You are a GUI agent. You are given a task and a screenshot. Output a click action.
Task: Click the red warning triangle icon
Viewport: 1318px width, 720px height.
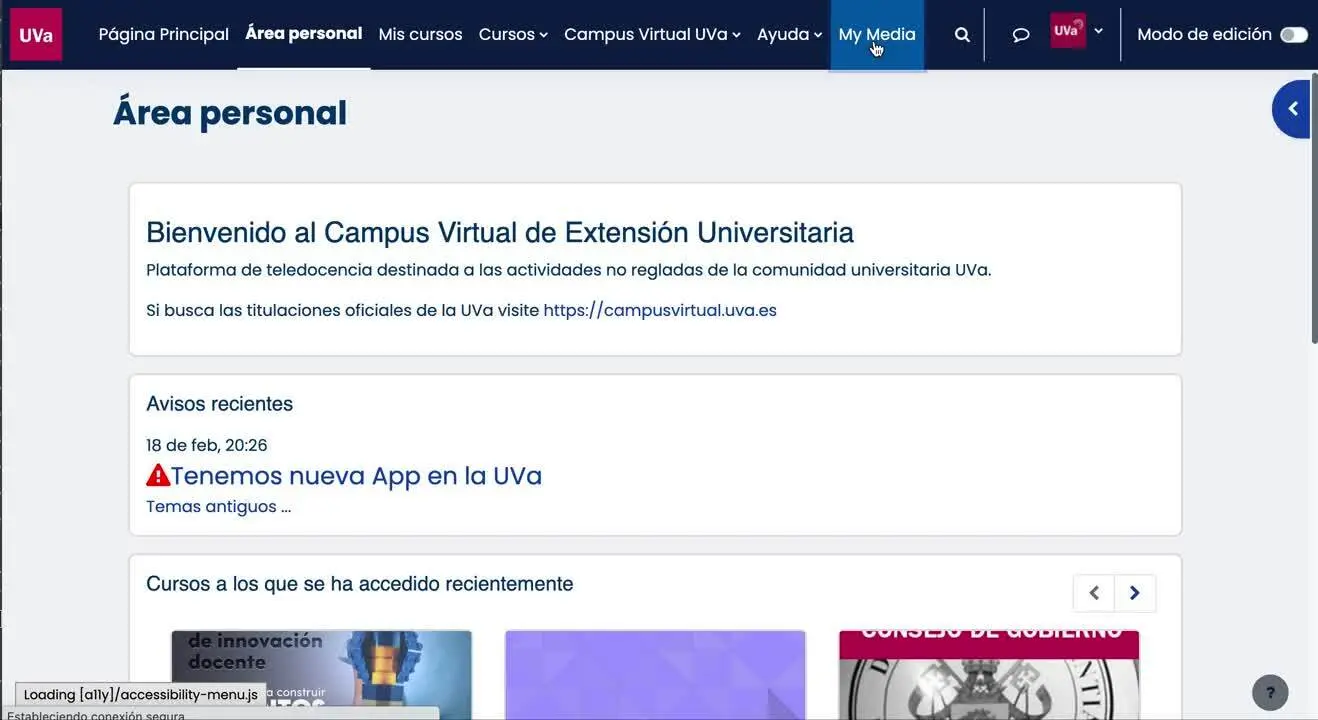(x=158, y=475)
